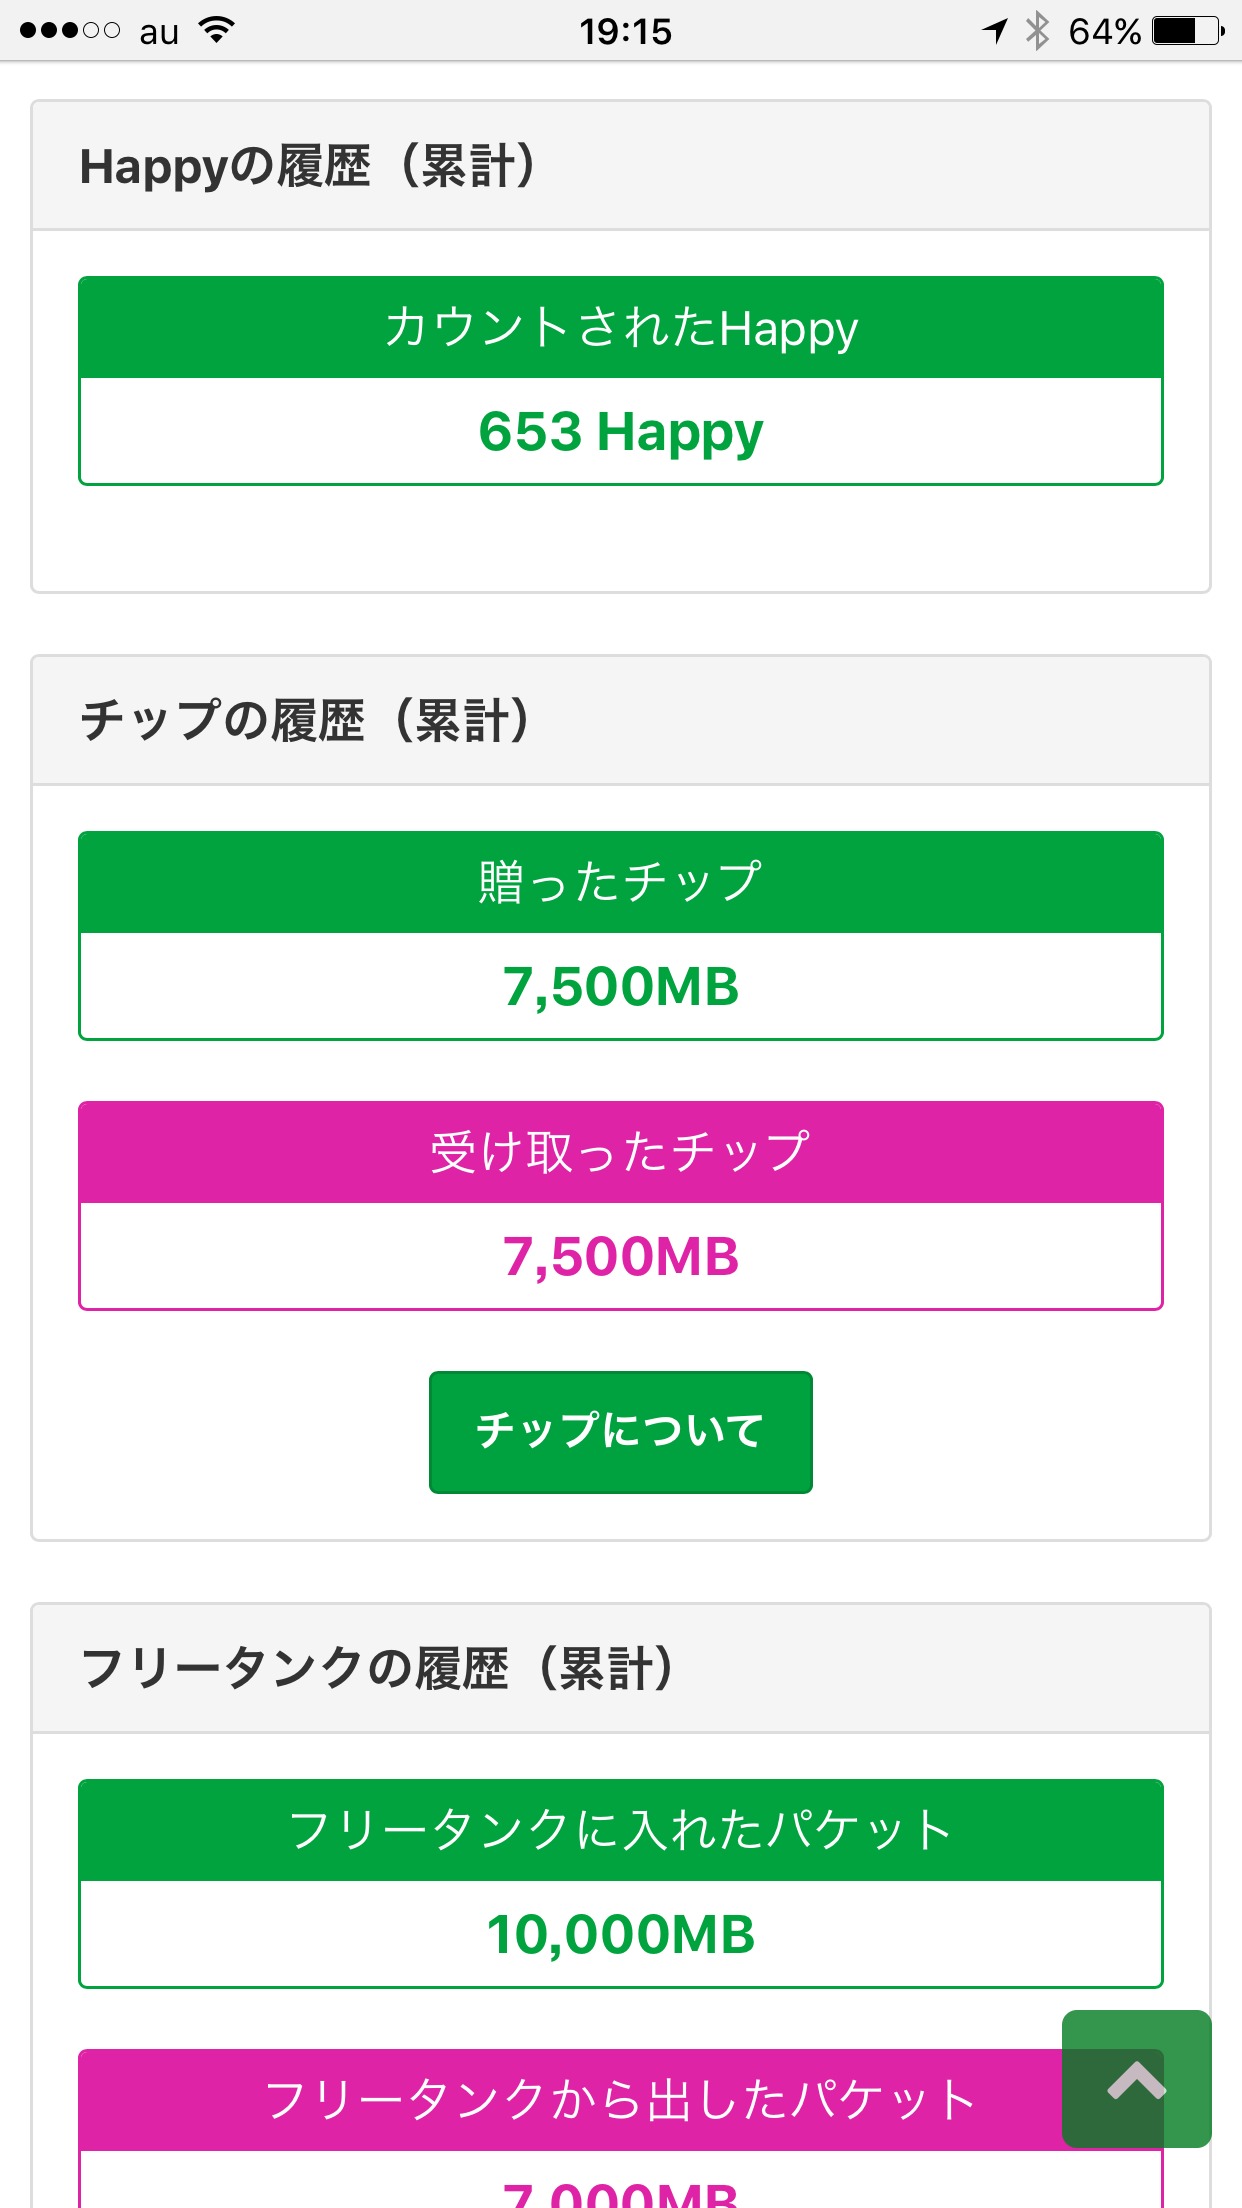
Task: Tap the チップの履歴（累計） section title
Action: pyautogui.click(x=305, y=721)
